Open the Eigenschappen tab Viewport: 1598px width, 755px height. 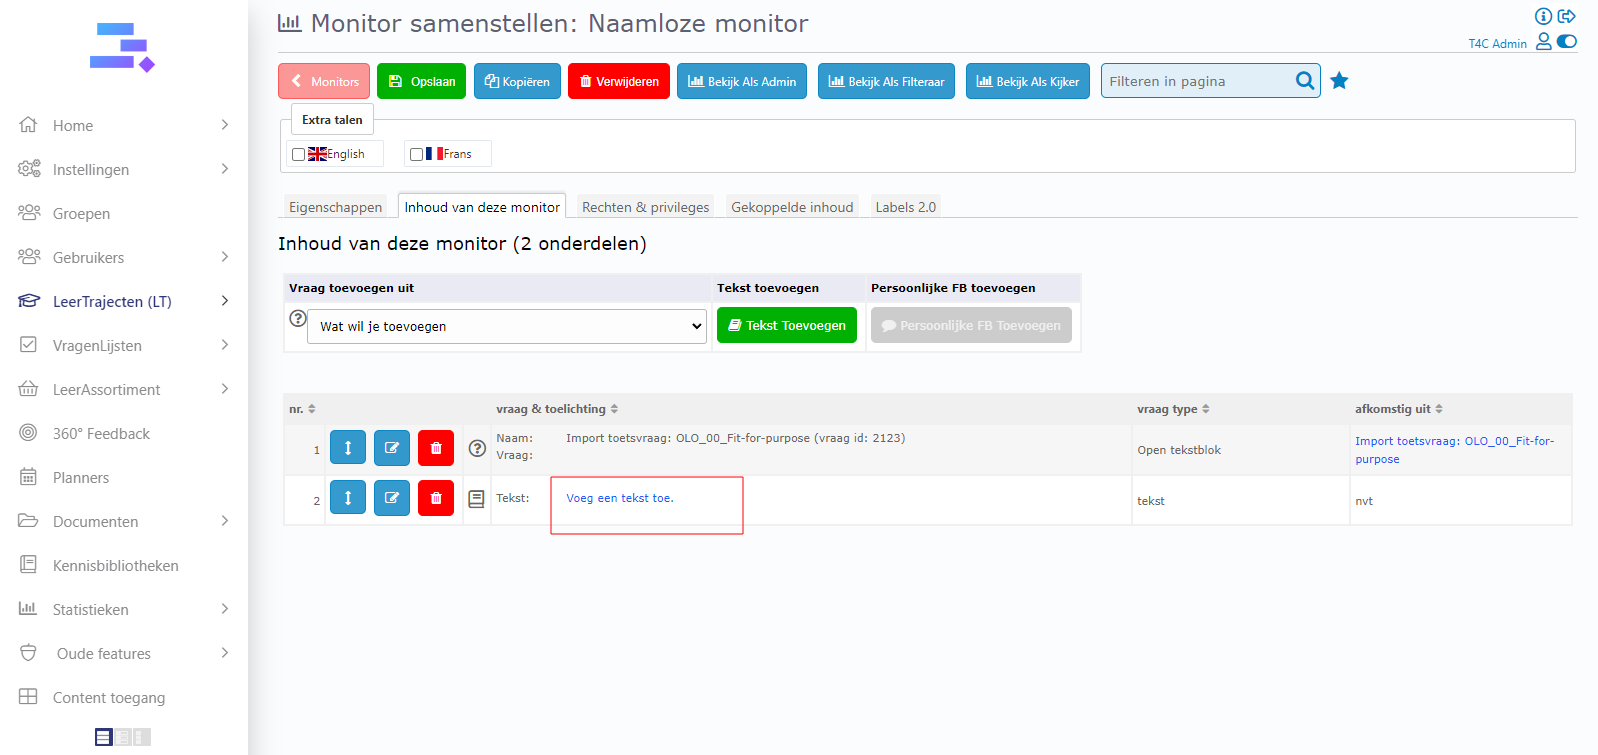pos(335,207)
